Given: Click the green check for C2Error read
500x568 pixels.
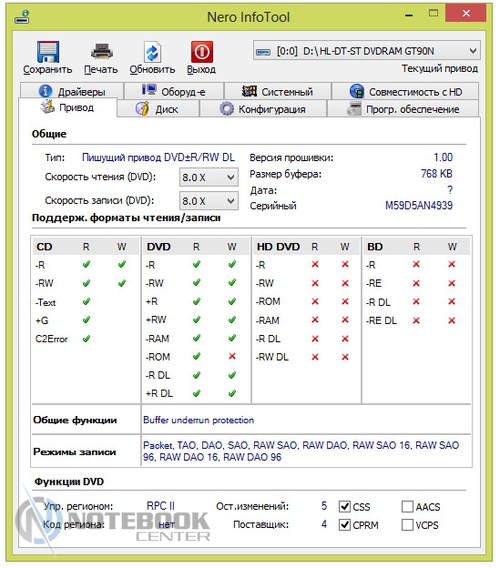Looking at the screenshot, I should [x=86, y=339].
